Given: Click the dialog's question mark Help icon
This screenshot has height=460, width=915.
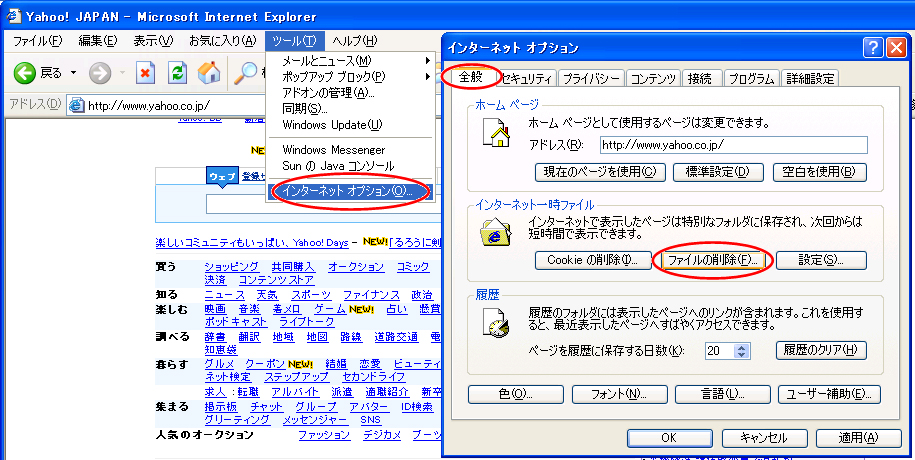Looking at the screenshot, I should 871,47.
